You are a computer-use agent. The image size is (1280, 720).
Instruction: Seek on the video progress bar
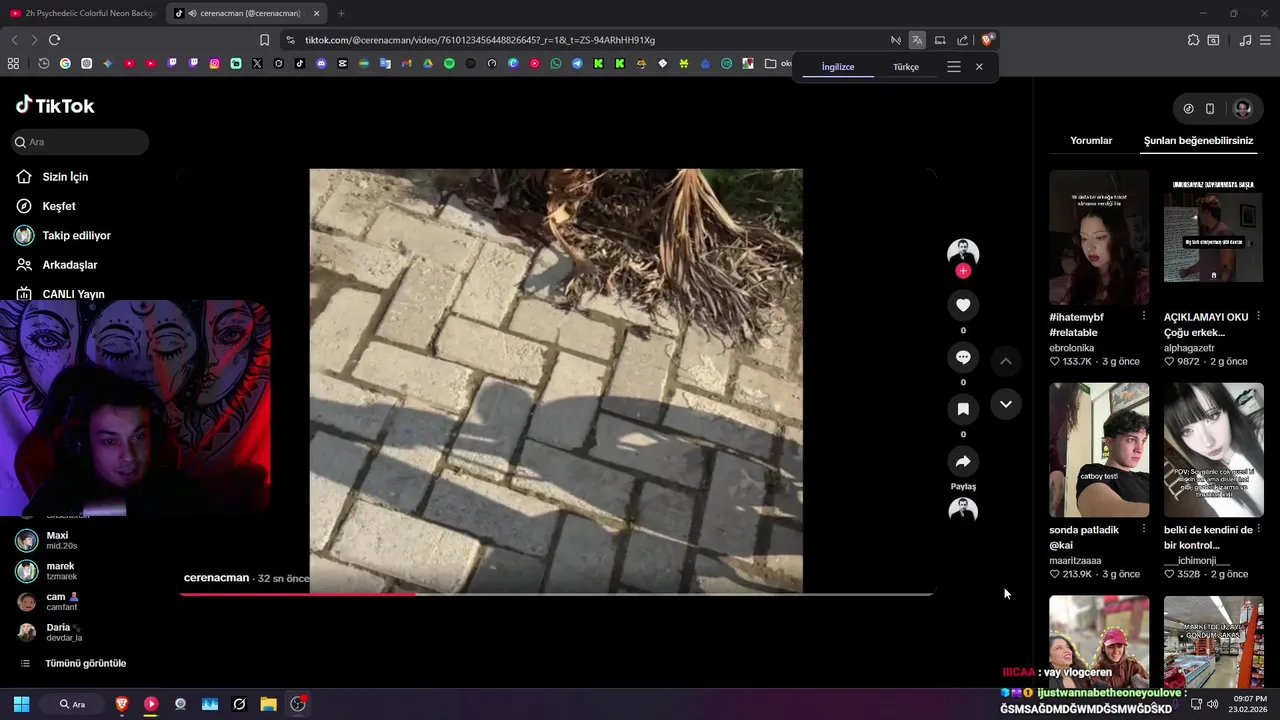tap(556, 594)
